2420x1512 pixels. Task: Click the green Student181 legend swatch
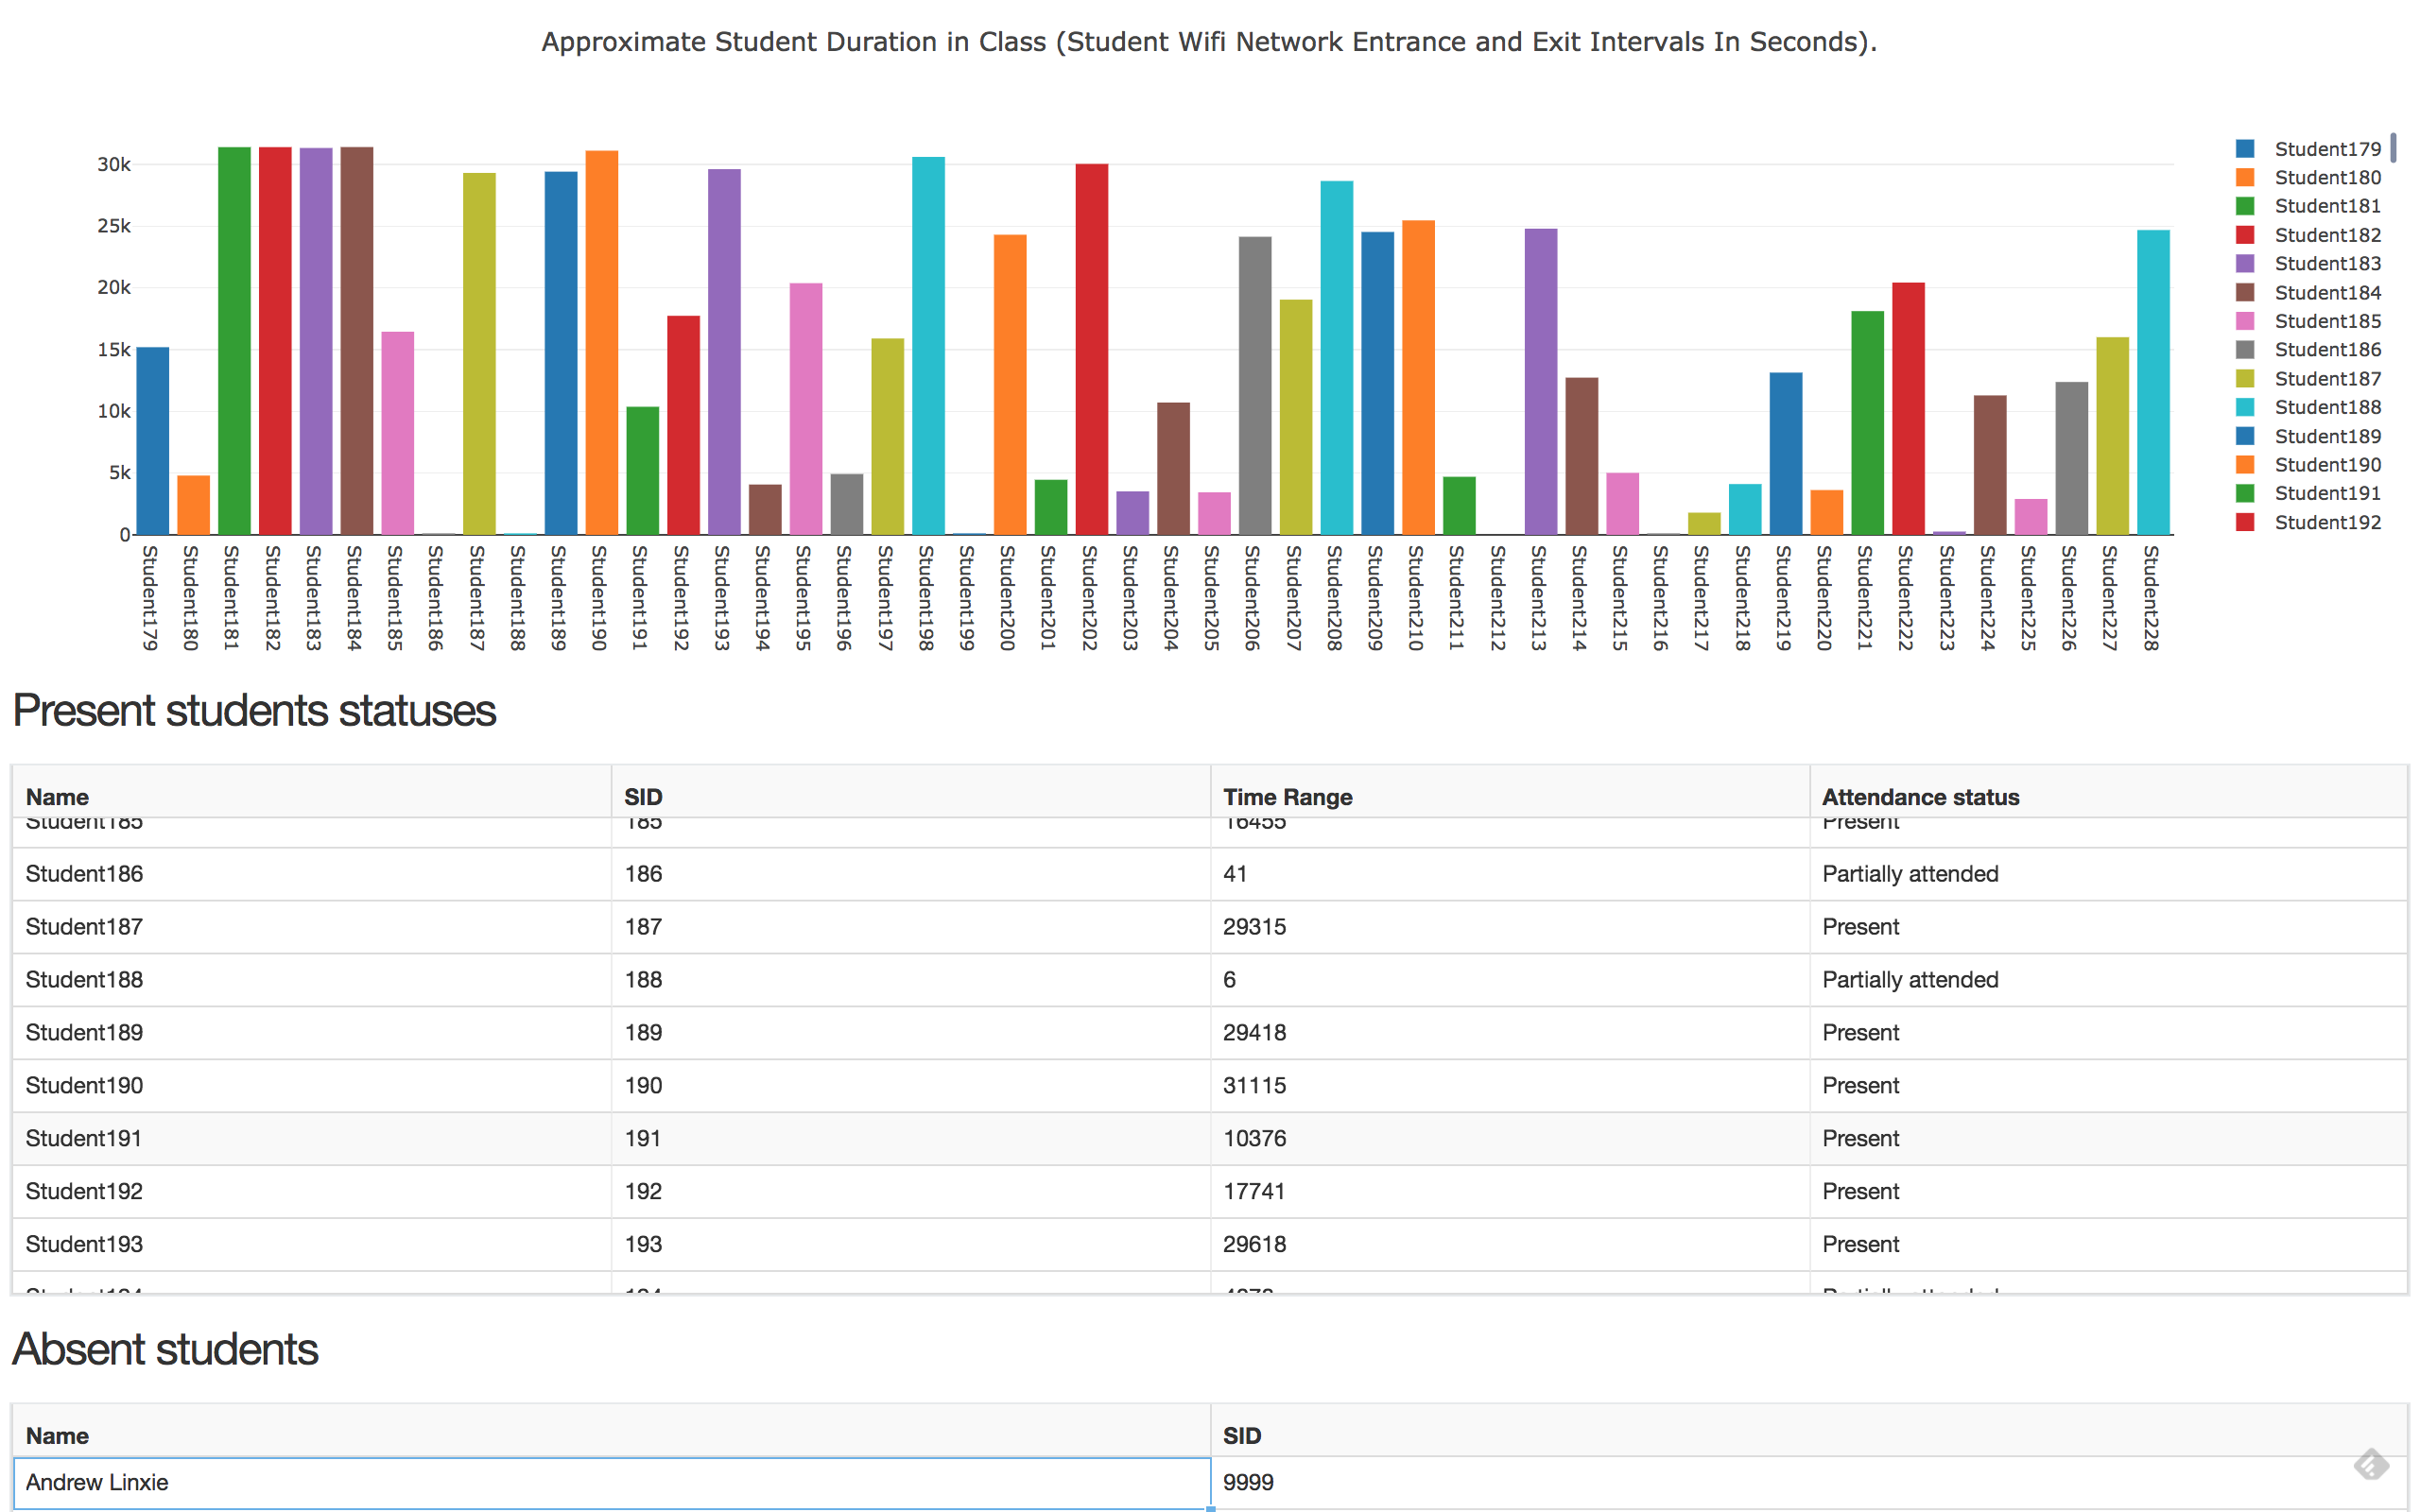click(2245, 206)
